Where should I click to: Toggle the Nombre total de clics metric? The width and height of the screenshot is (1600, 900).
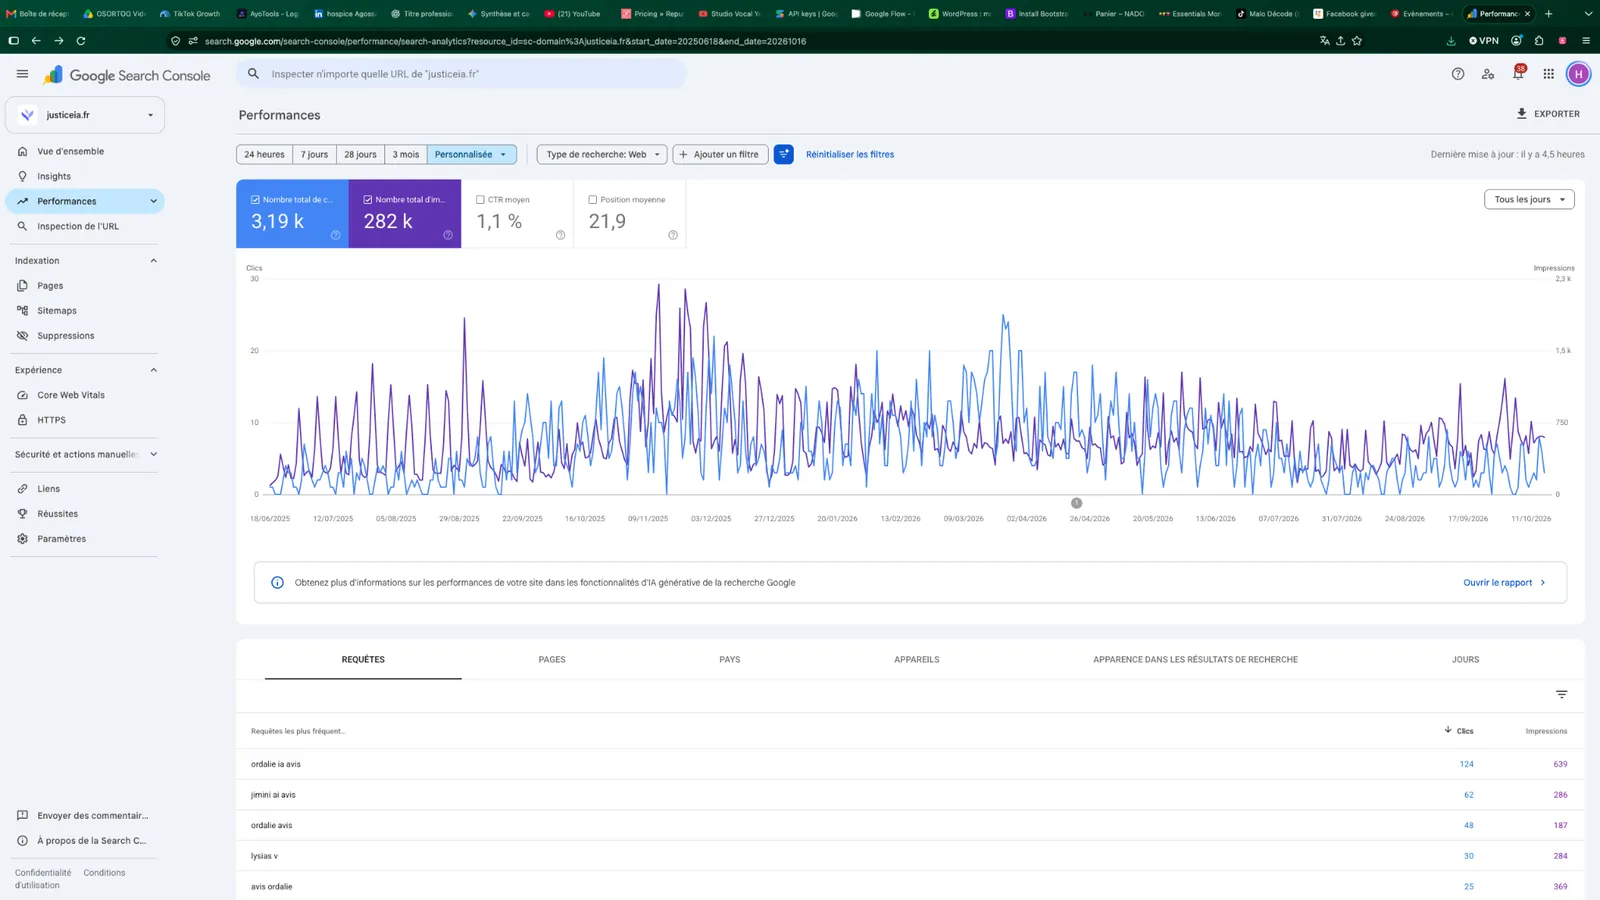tap(292, 214)
